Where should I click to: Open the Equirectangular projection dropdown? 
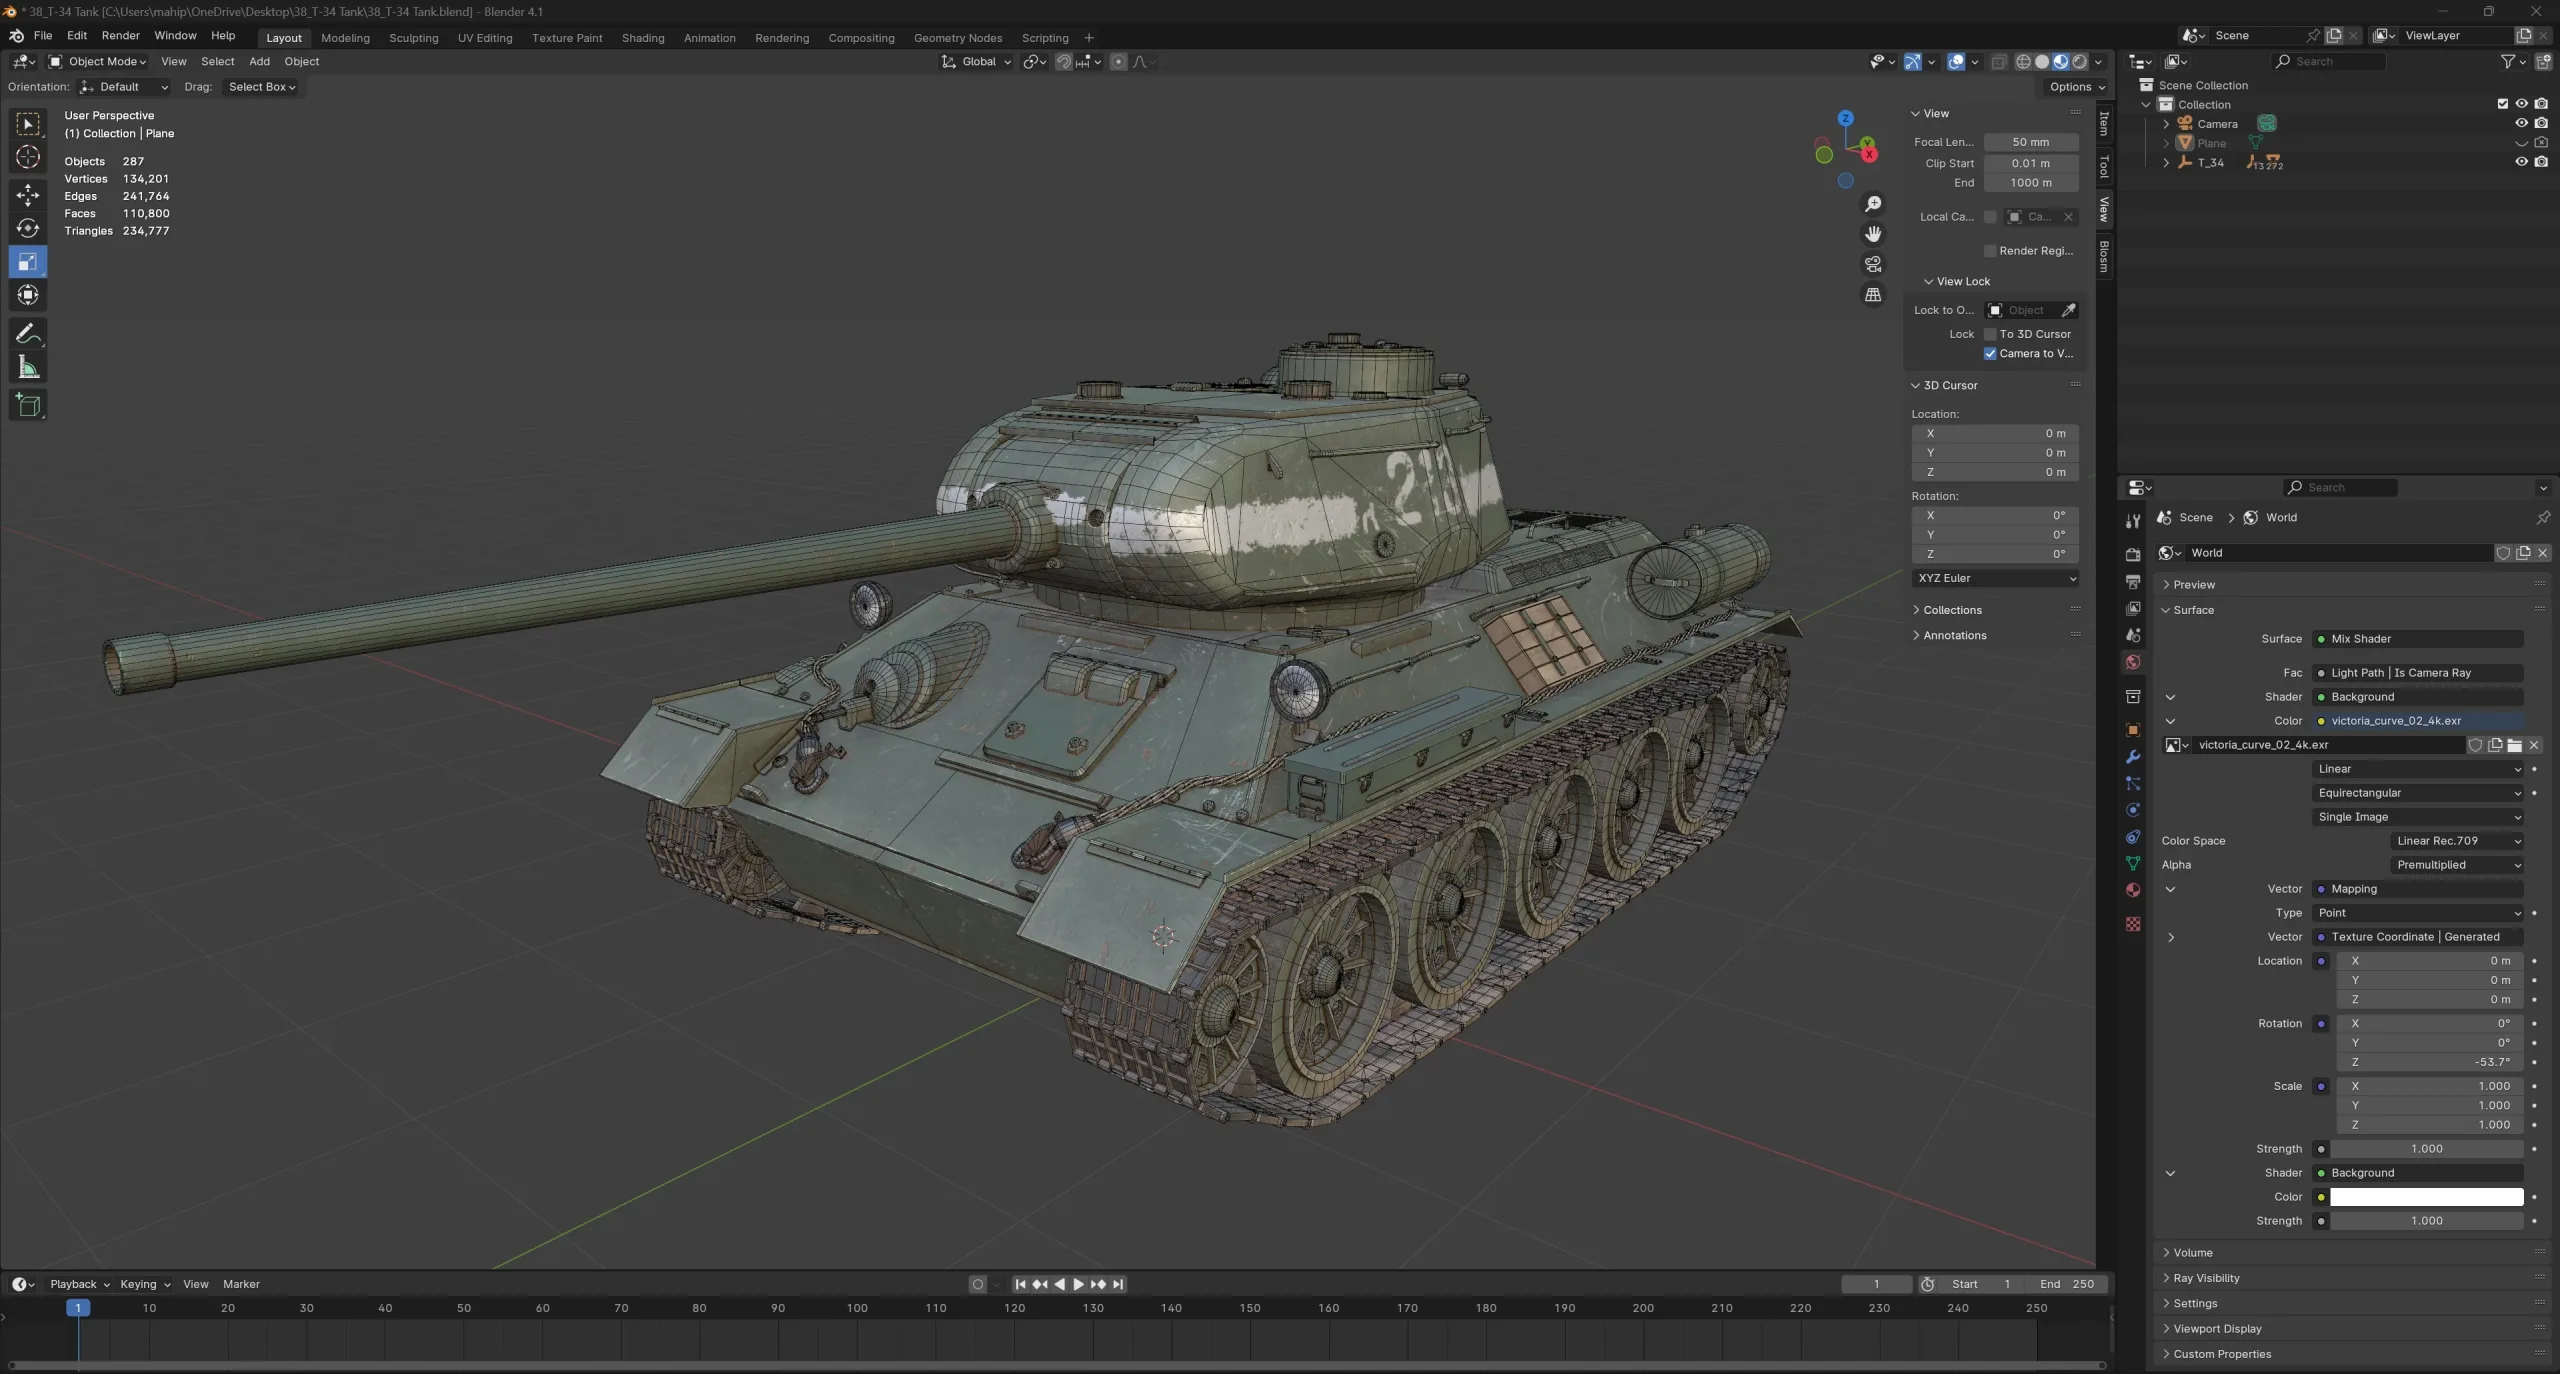[x=2419, y=793]
